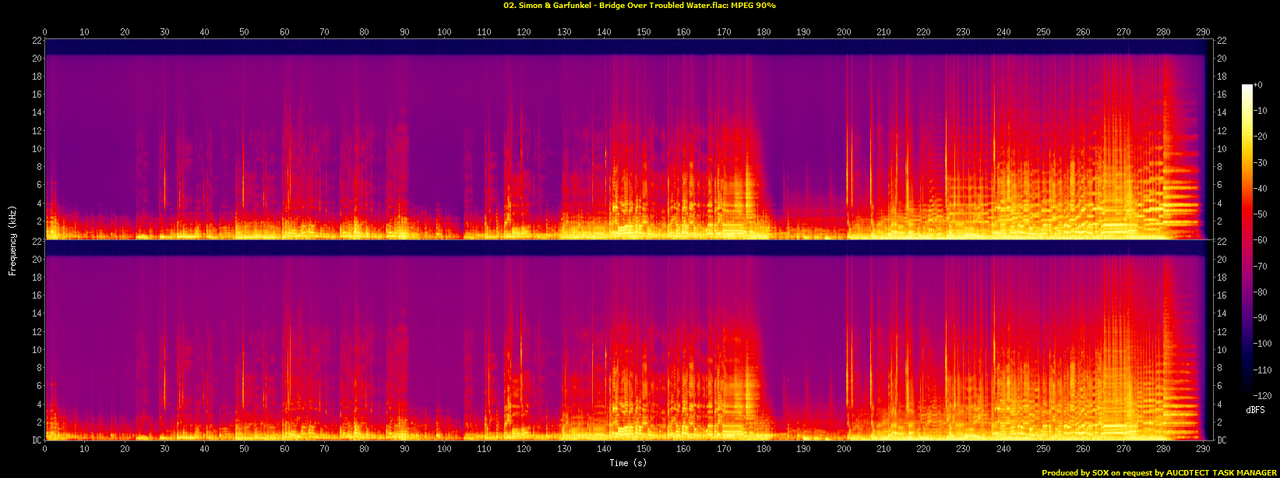Select '-60' on the dBFS color scale
Image resolution: width=1280 pixels, height=478 pixels.
(1262, 241)
